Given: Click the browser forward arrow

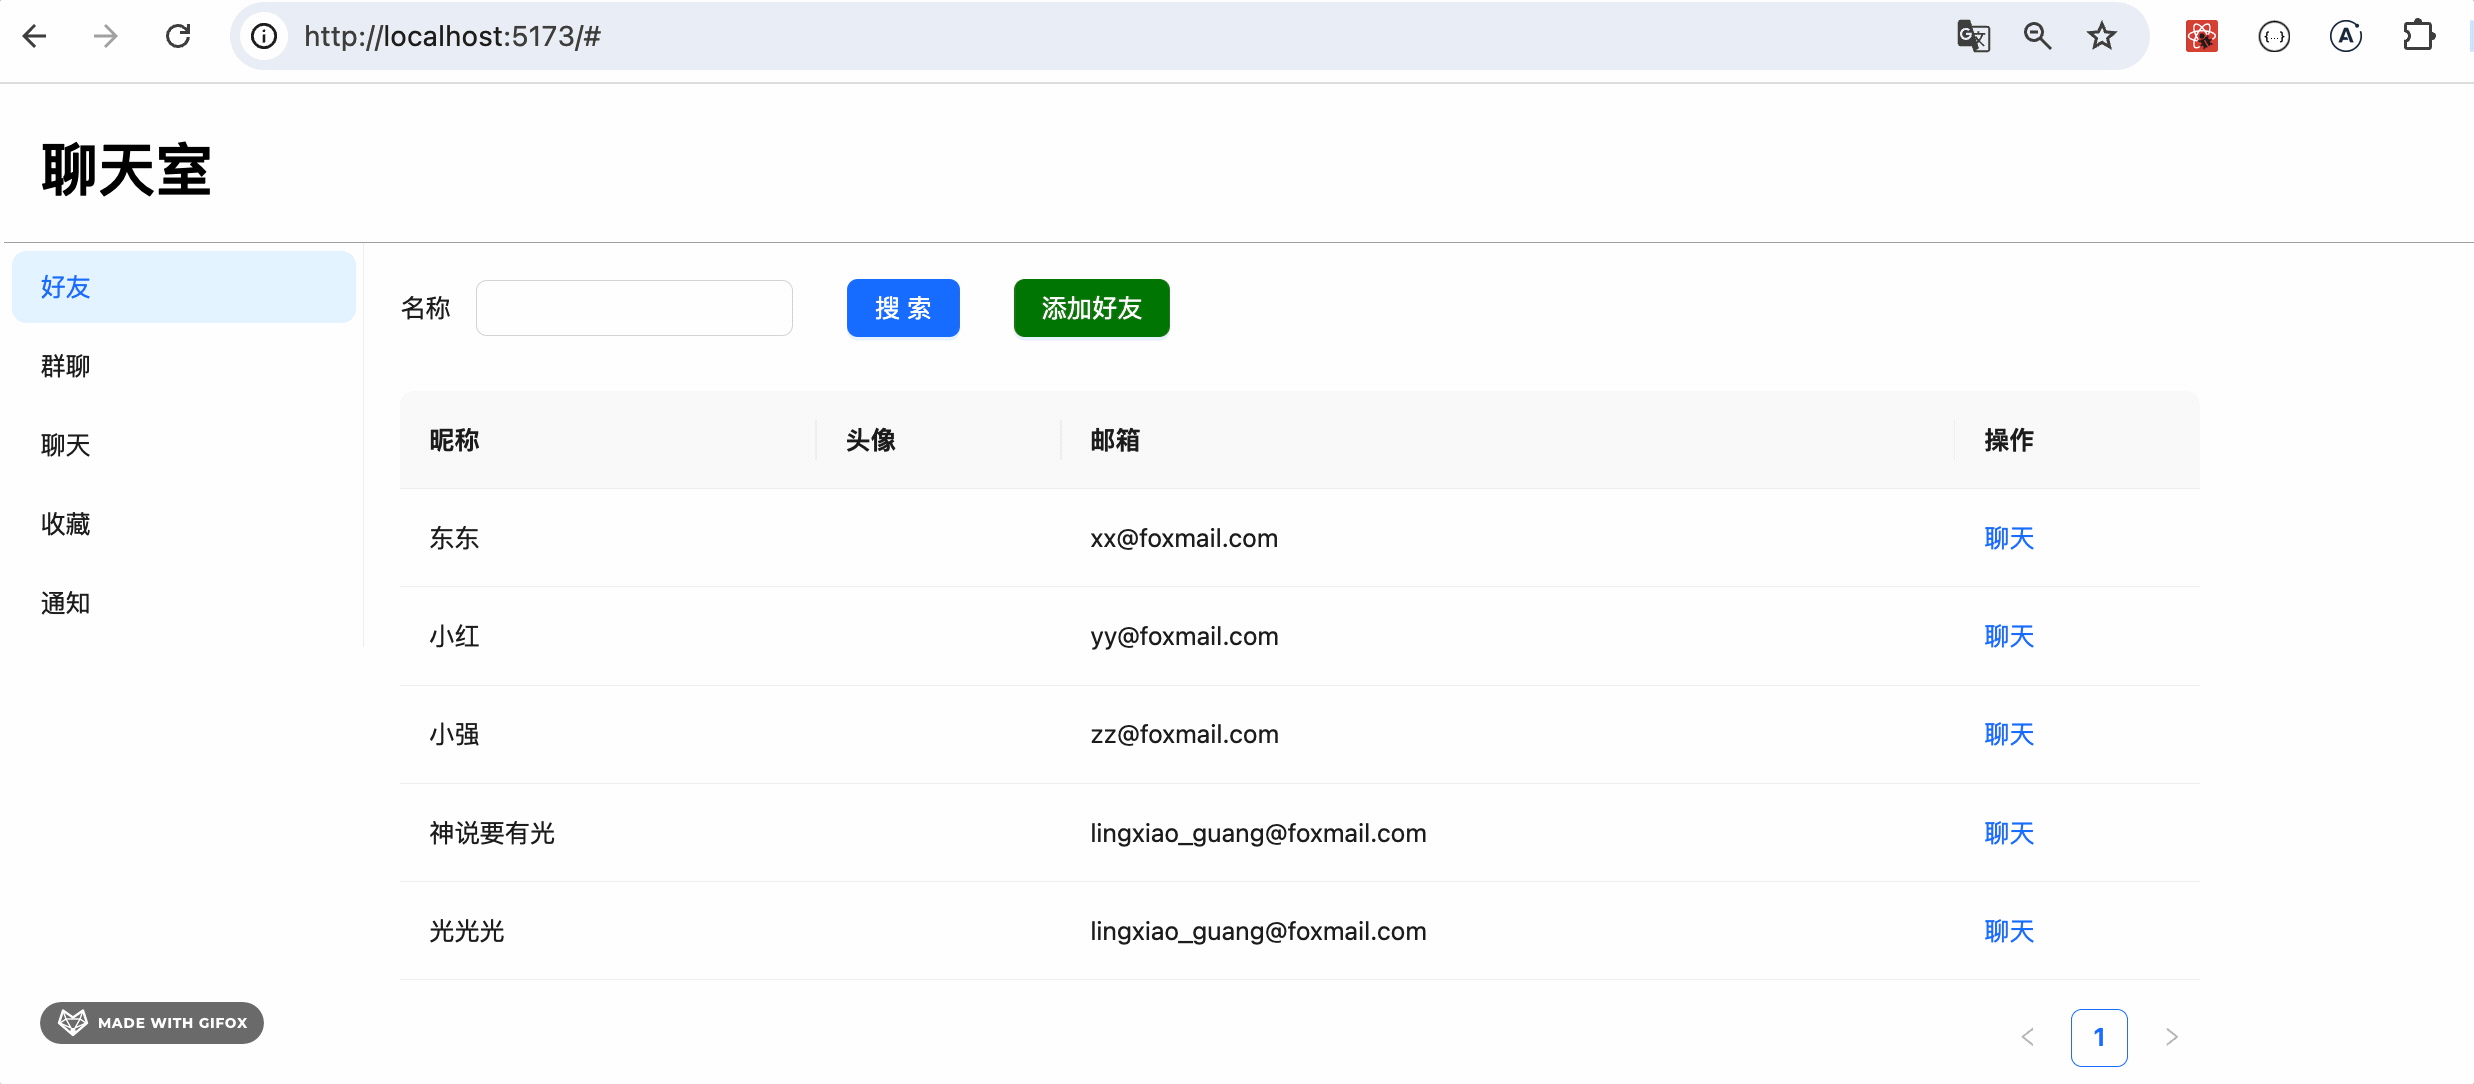Looking at the screenshot, I should pyautogui.click(x=105, y=37).
